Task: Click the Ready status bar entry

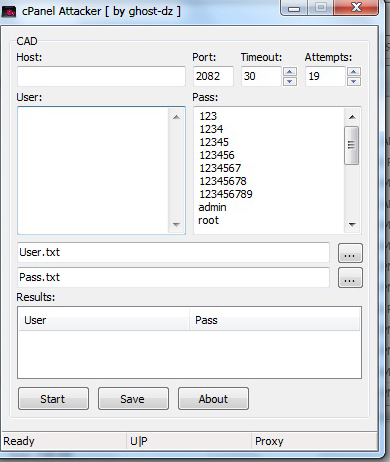Action: coord(64,441)
